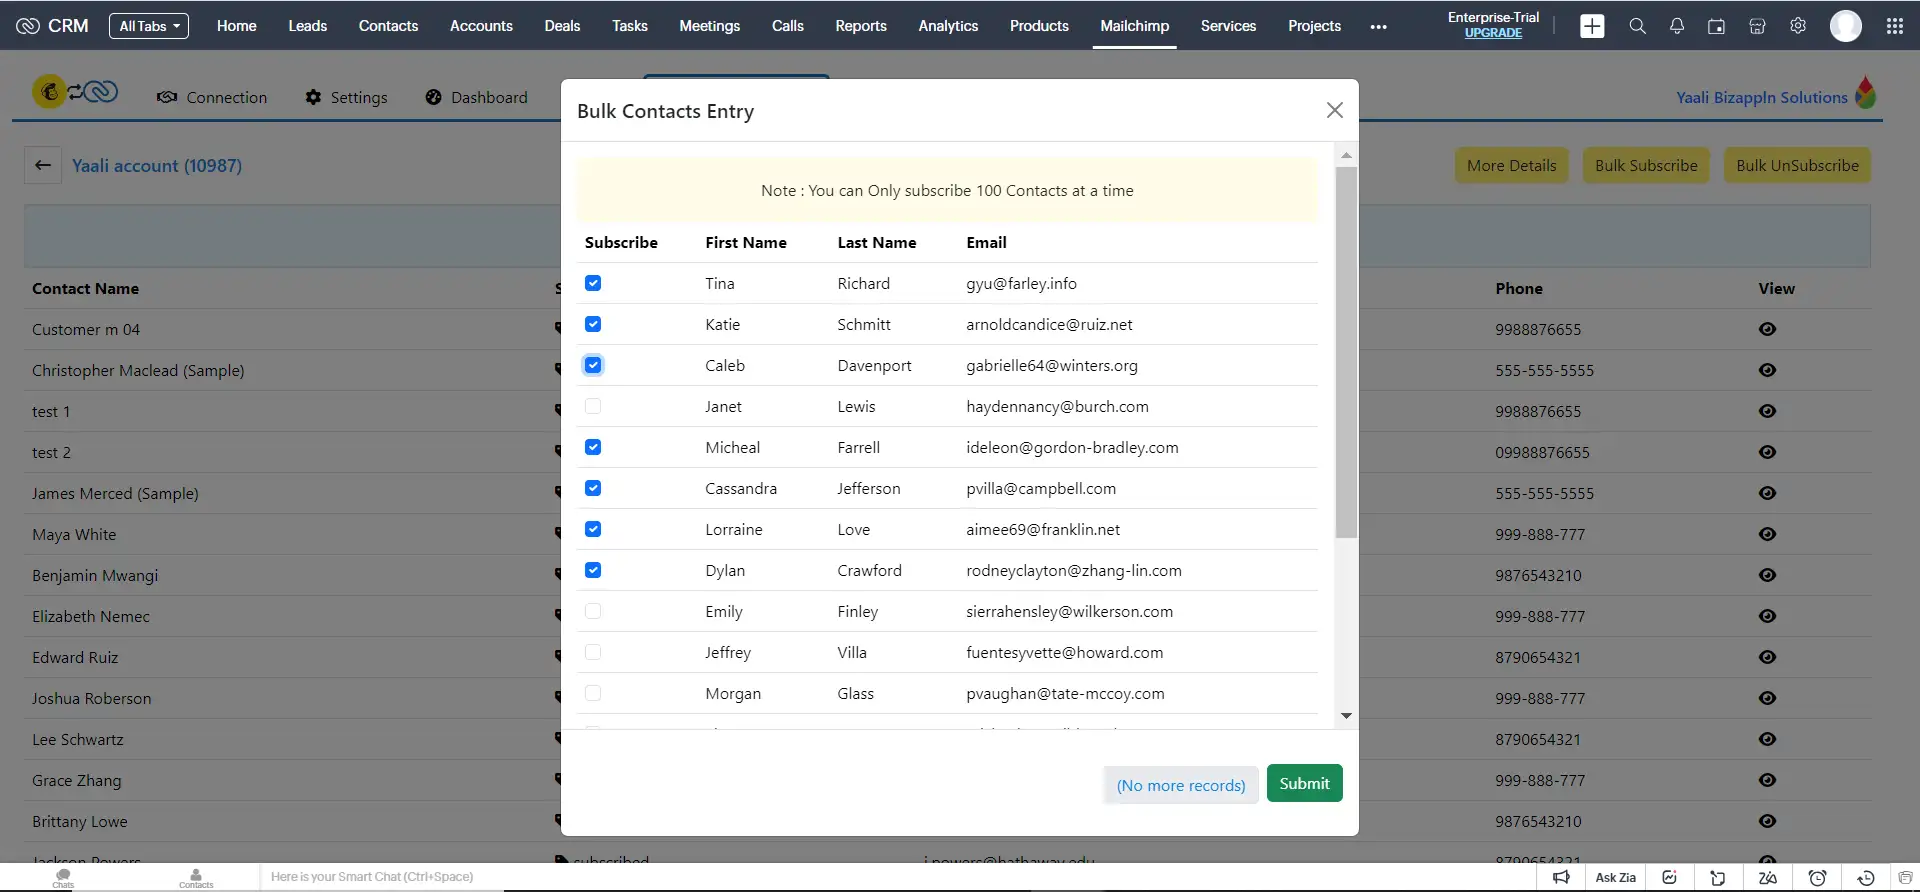The image size is (1920, 892).
Task: Click the recent history clock icon
Action: tap(1866, 878)
